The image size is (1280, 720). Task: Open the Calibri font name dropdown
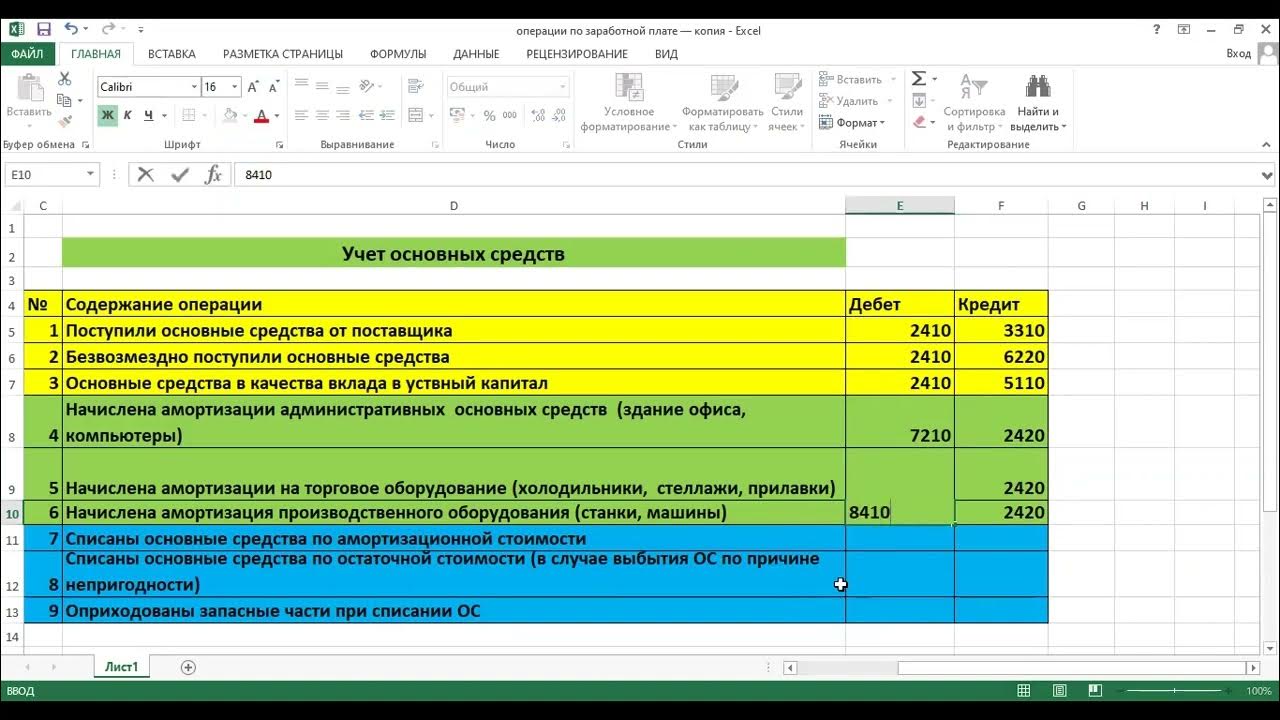coord(194,87)
